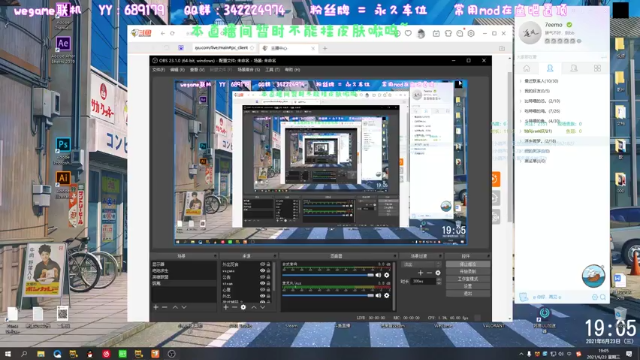Mute the desktop audio channel
Screen dimensions: 640x360
coord(378,275)
